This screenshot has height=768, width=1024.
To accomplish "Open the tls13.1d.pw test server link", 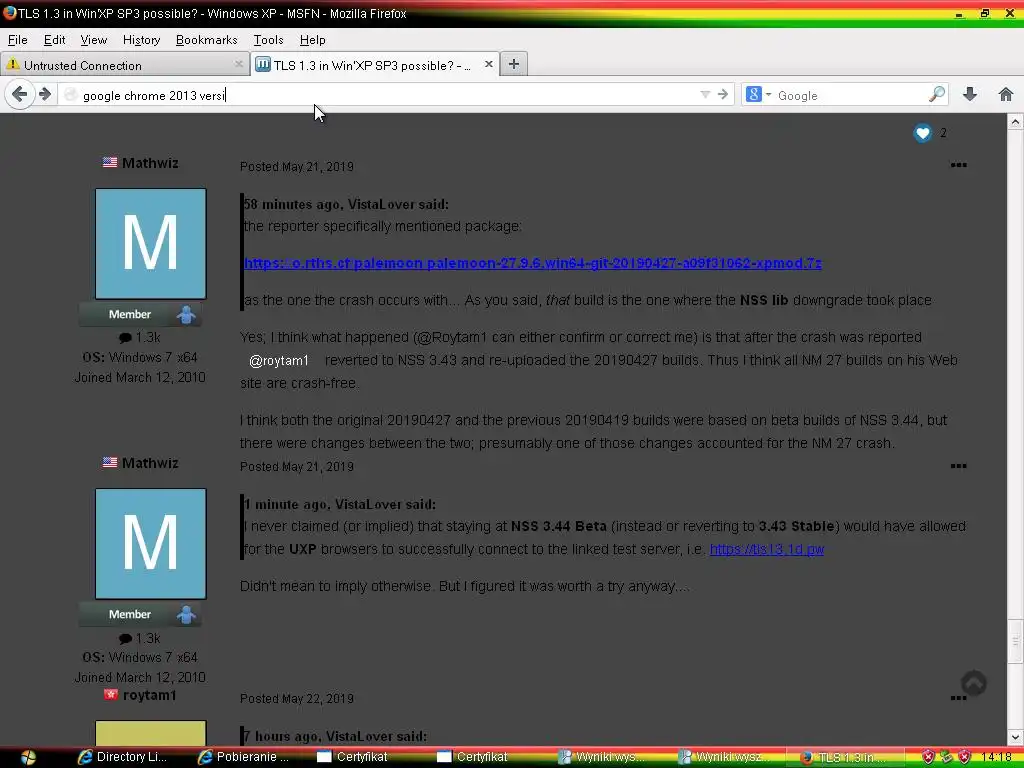I will (x=767, y=549).
